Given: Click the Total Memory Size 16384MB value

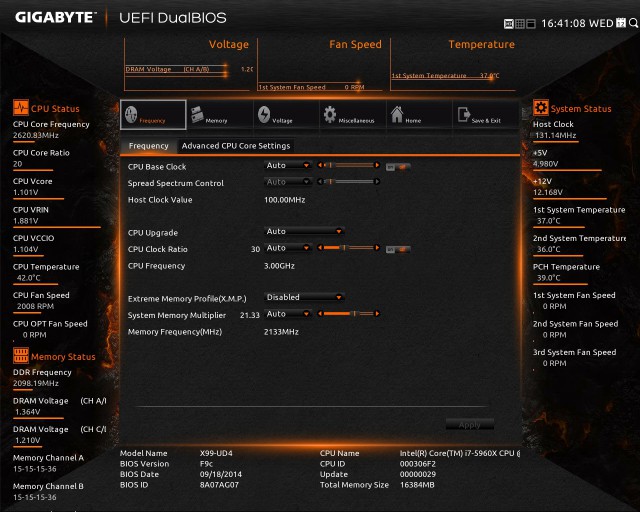Looking at the screenshot, I should (x=417, y=485).
